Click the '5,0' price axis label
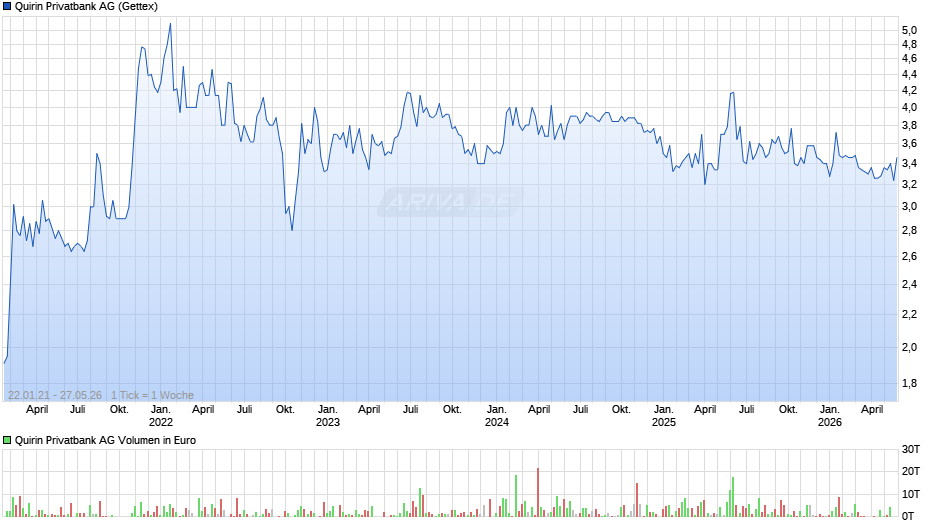The image size is (940, 526). 909,31
